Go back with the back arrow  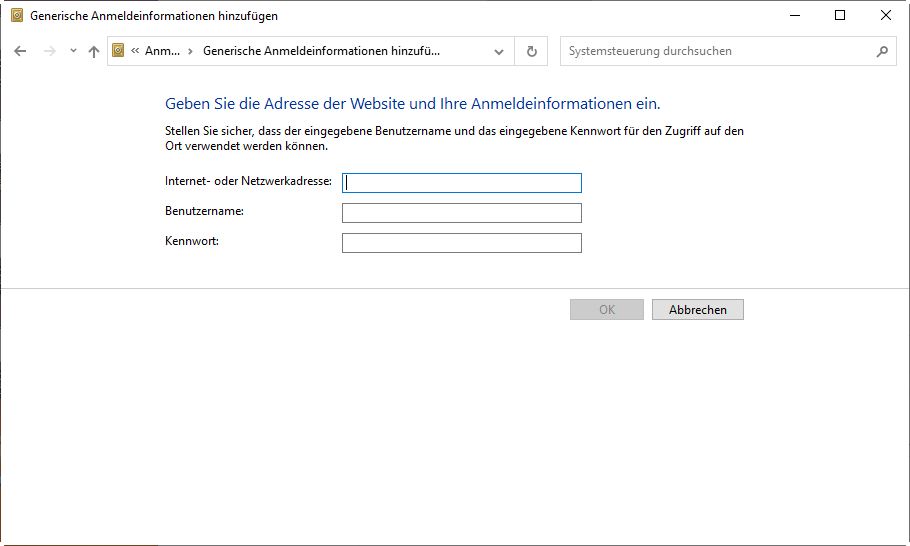pyautogui.click(x=20, y=51)
